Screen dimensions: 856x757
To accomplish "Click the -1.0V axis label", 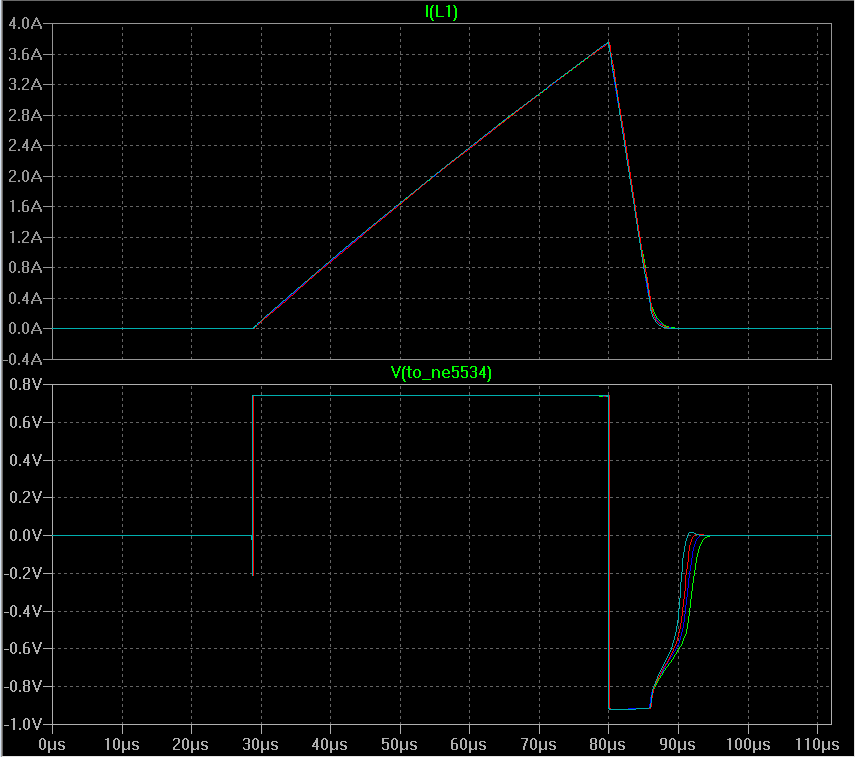I will point(23,724).
